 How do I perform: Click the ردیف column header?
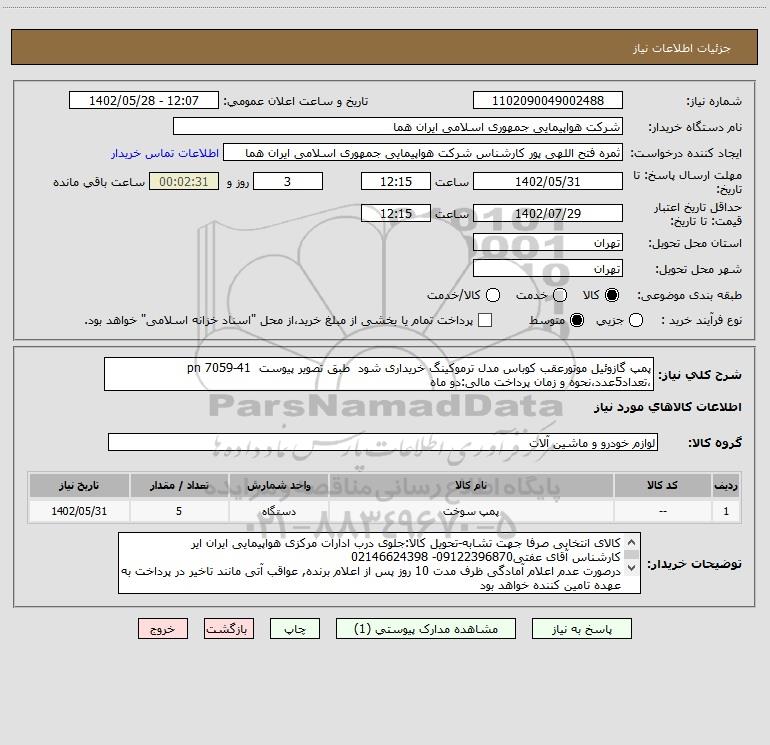pyautogui.click(x=726, y=485)
